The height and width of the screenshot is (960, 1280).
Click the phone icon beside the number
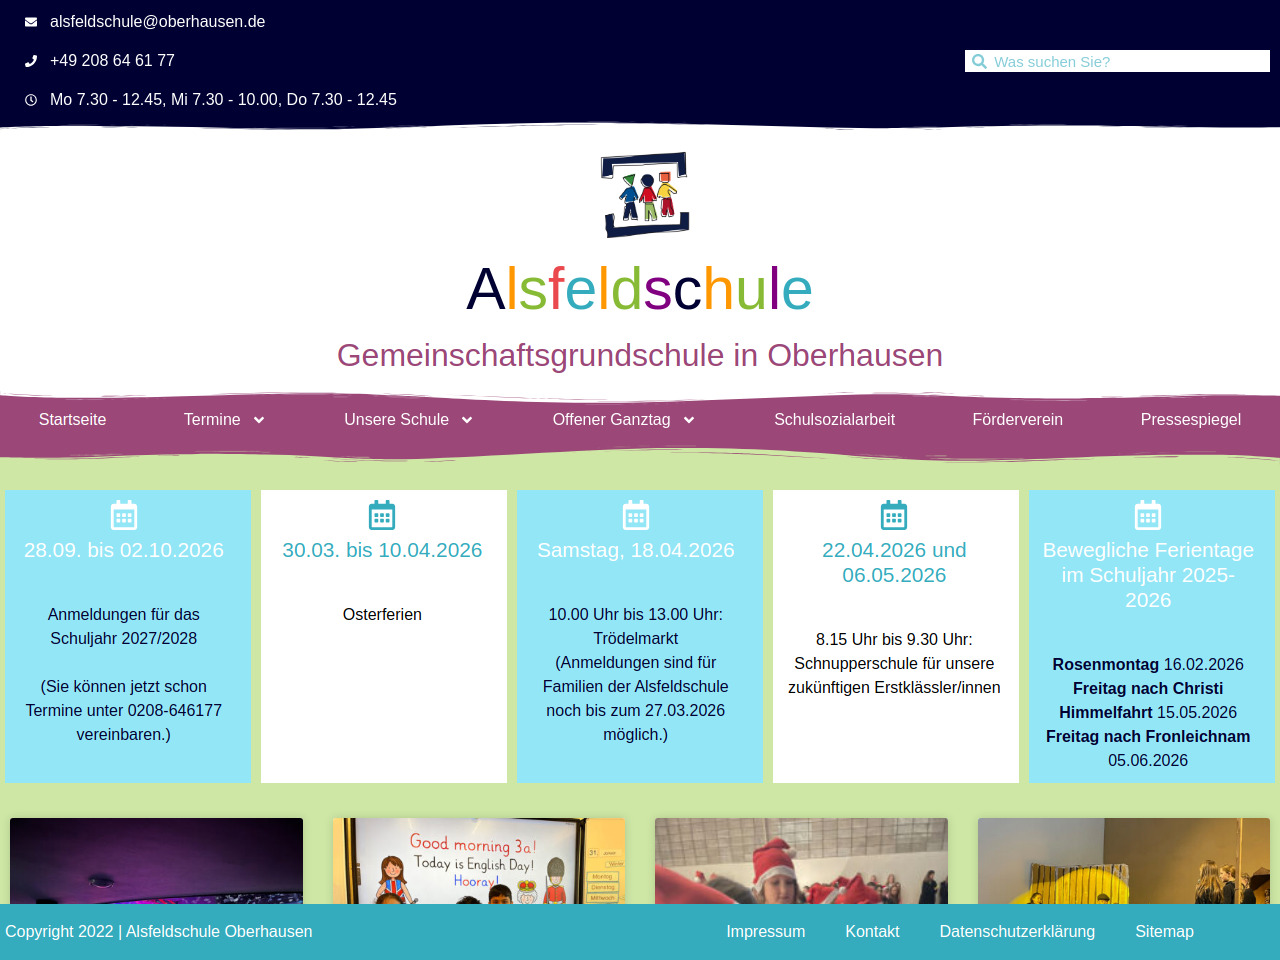(31, 61)
